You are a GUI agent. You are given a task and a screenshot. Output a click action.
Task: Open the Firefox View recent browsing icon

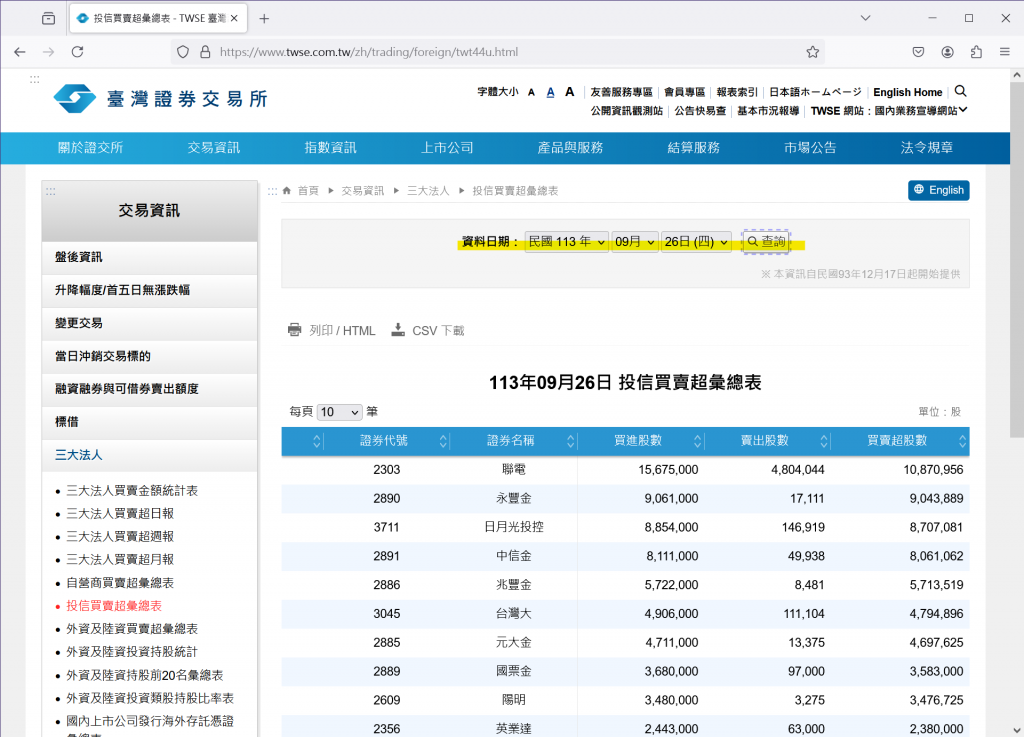[x=48, y=18]
